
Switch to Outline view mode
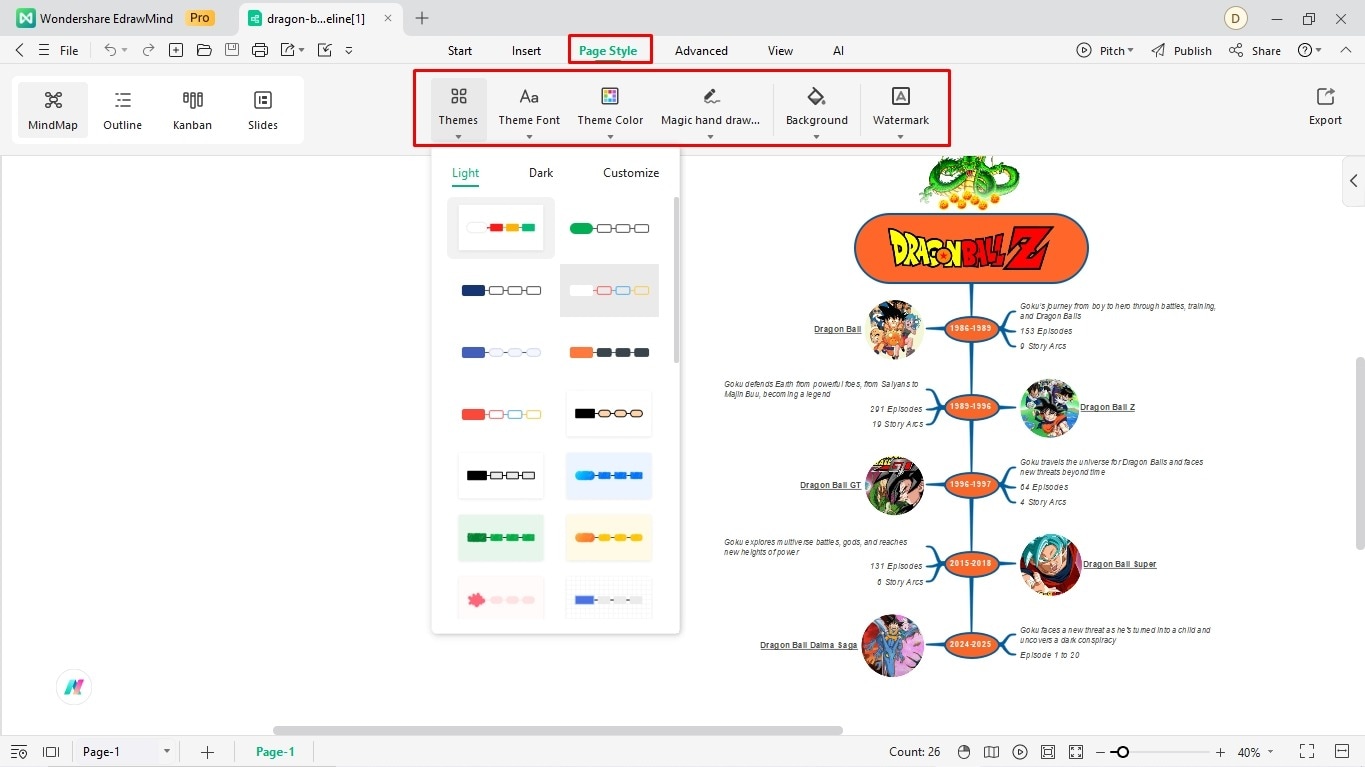pos(122,110)
